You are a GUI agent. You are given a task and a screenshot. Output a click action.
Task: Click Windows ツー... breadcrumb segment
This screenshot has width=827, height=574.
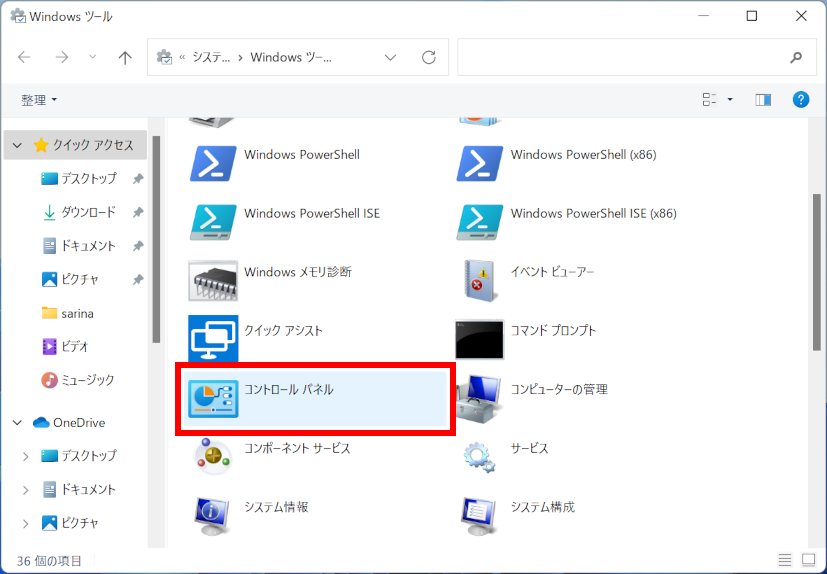tap(291, 57)
